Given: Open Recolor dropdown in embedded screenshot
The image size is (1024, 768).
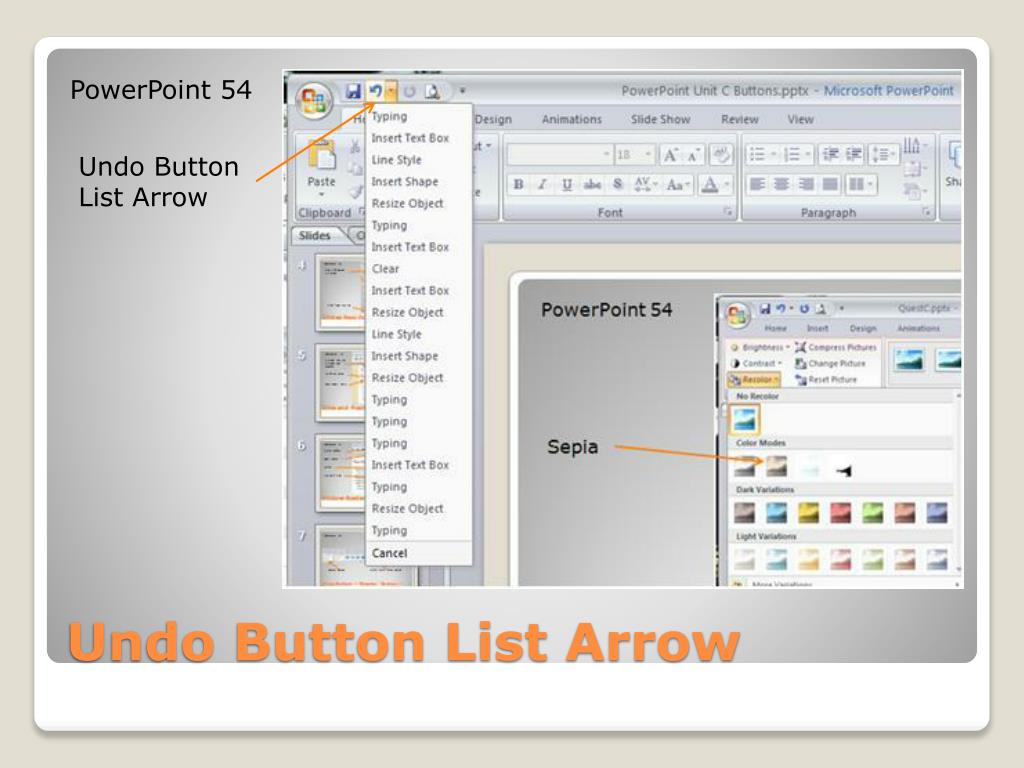Looking at the screenshot, I should (754, 379).
